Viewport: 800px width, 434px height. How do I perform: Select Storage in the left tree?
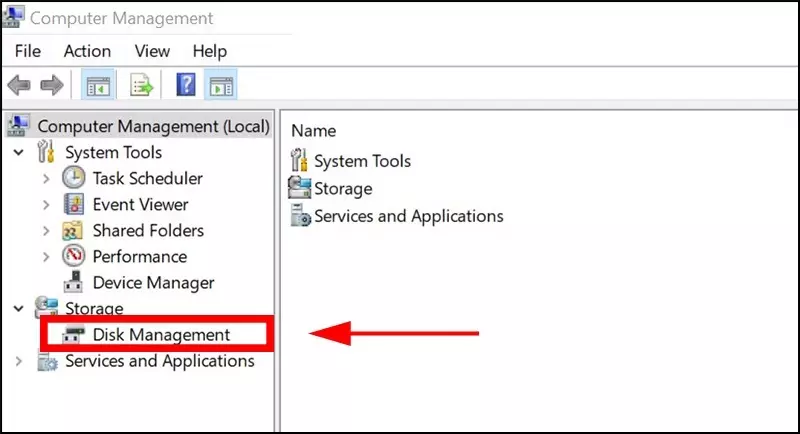pyautogui.click(x=94, y=309)
